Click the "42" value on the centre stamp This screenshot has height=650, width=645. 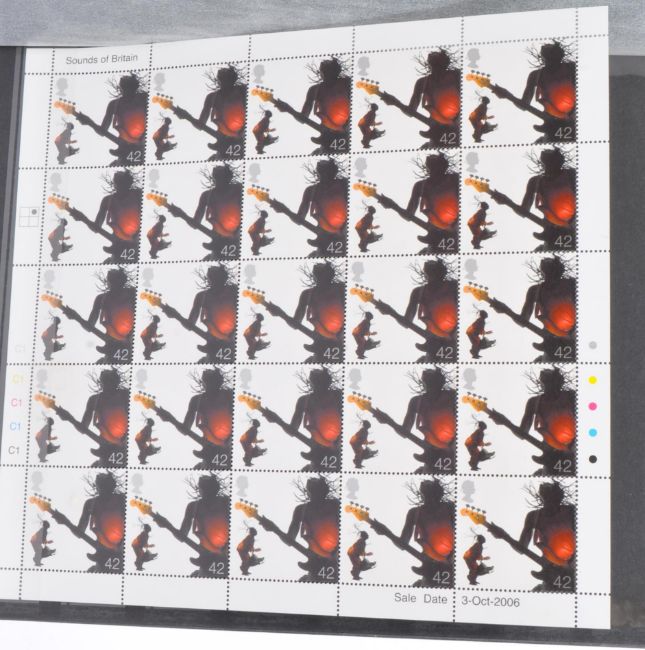point(331,354)
